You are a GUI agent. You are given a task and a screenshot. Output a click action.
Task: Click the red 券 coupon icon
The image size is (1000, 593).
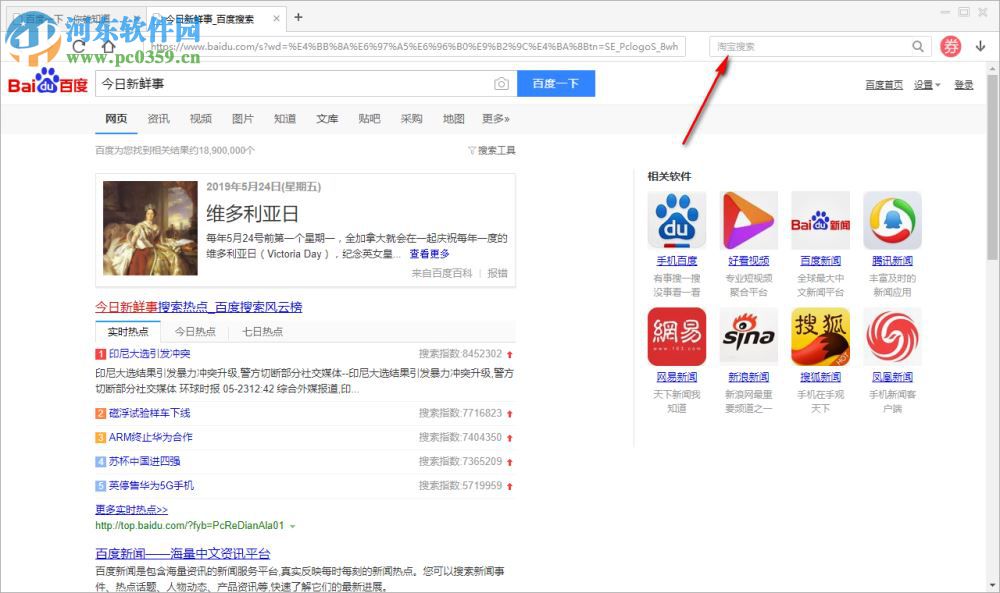[950, 46]
